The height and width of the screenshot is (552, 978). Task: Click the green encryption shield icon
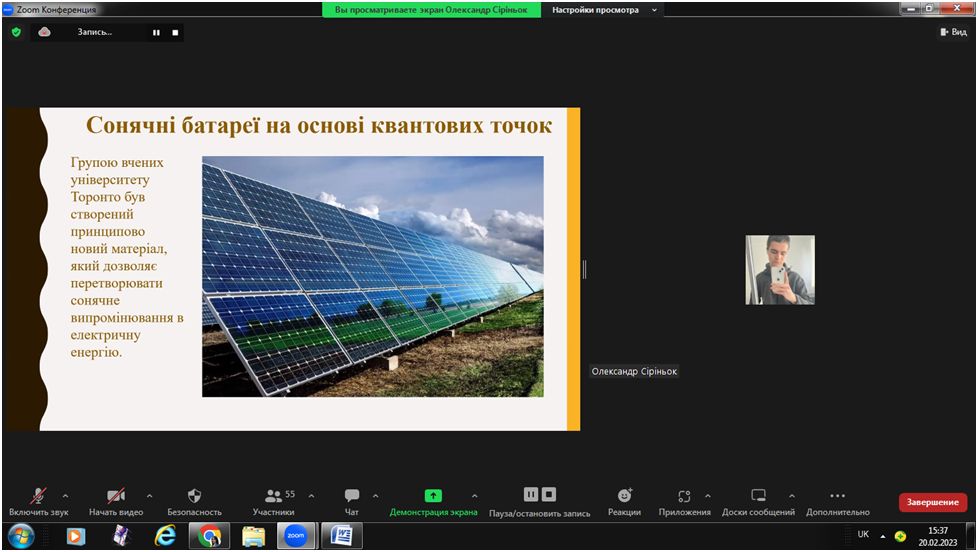pos(16,32)
